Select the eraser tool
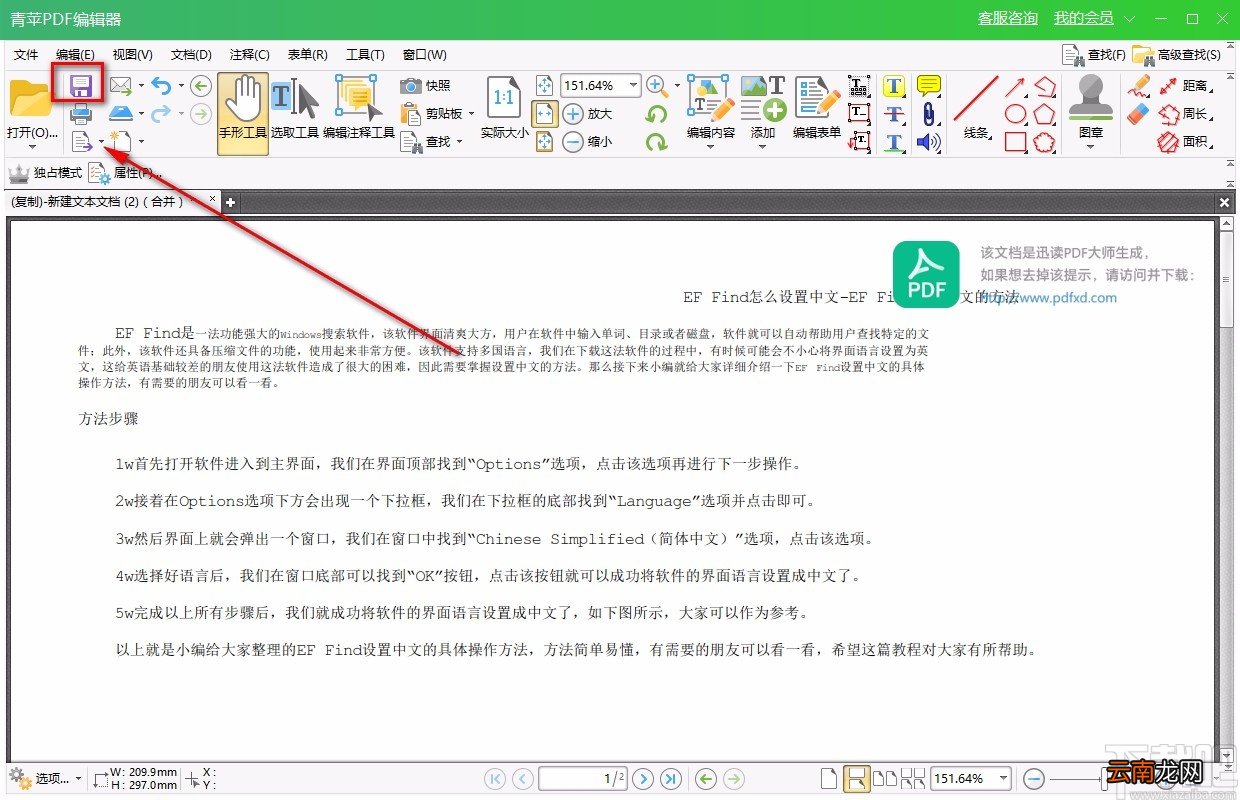 tap(1139, 114)
